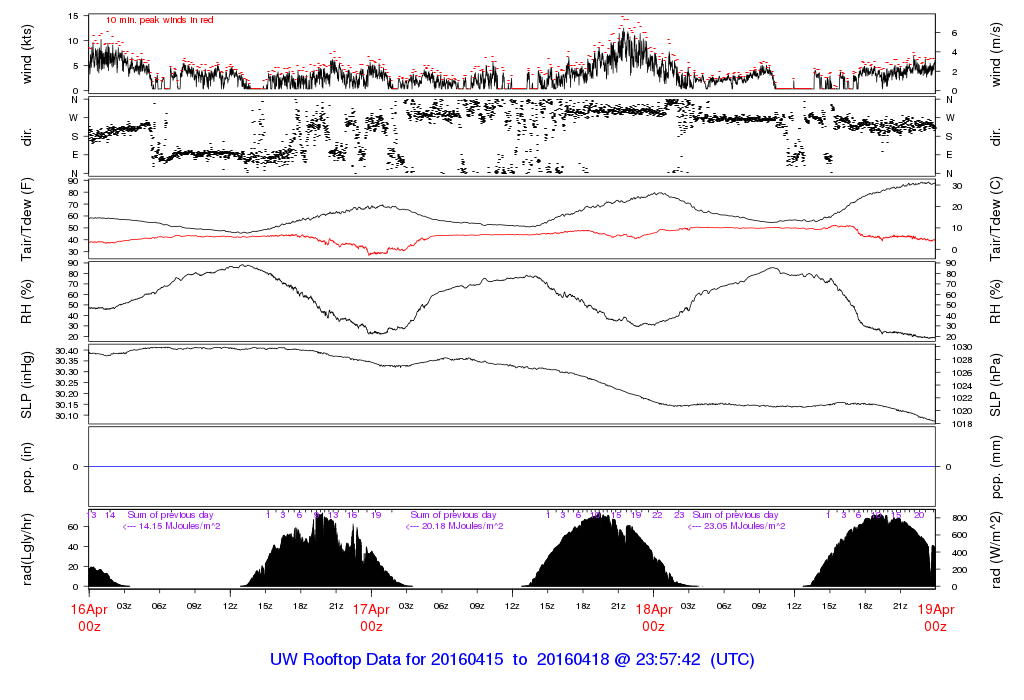This screenshot has height=700, width=1024.
Task: Select the 16Apr 00z date marker
Action: pyautogui.click(x=89, y=617)
